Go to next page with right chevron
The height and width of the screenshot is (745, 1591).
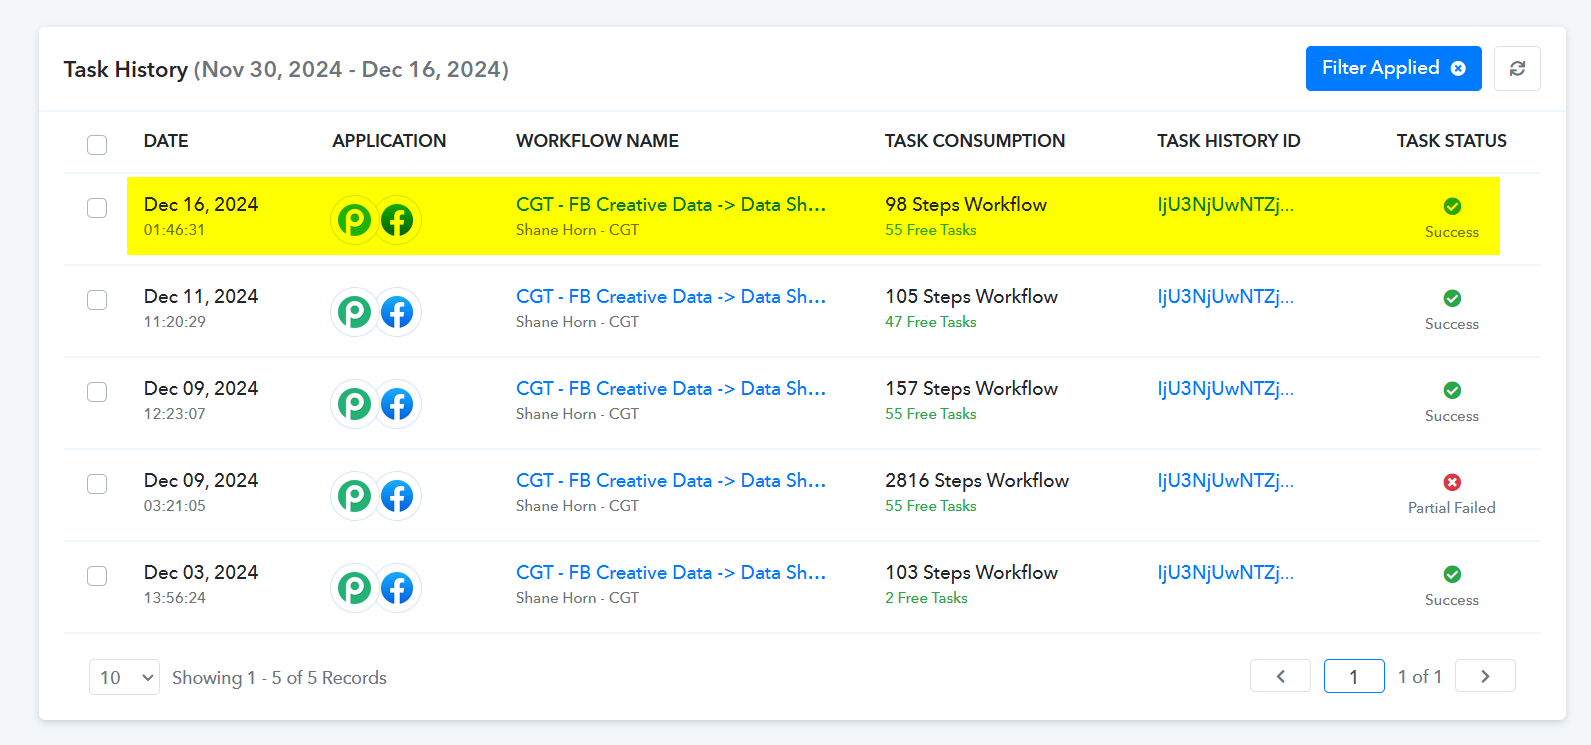(1485, 676)
